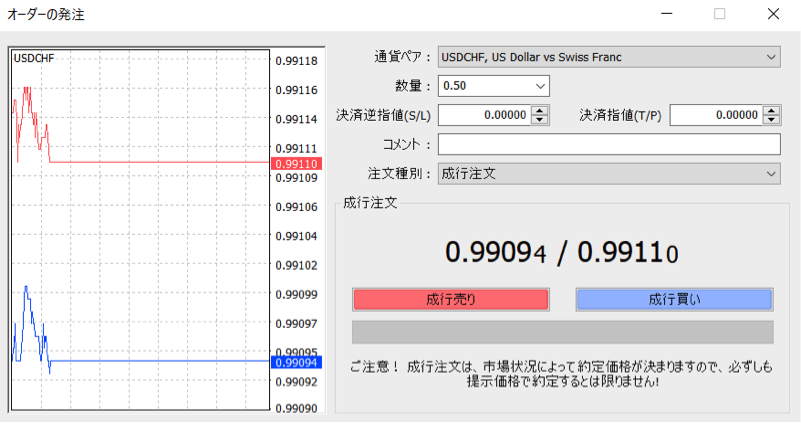Decrease 決済逆指値(S/L) with down arrow
This screenshot has width=801, height=423.
pos(540,120)
